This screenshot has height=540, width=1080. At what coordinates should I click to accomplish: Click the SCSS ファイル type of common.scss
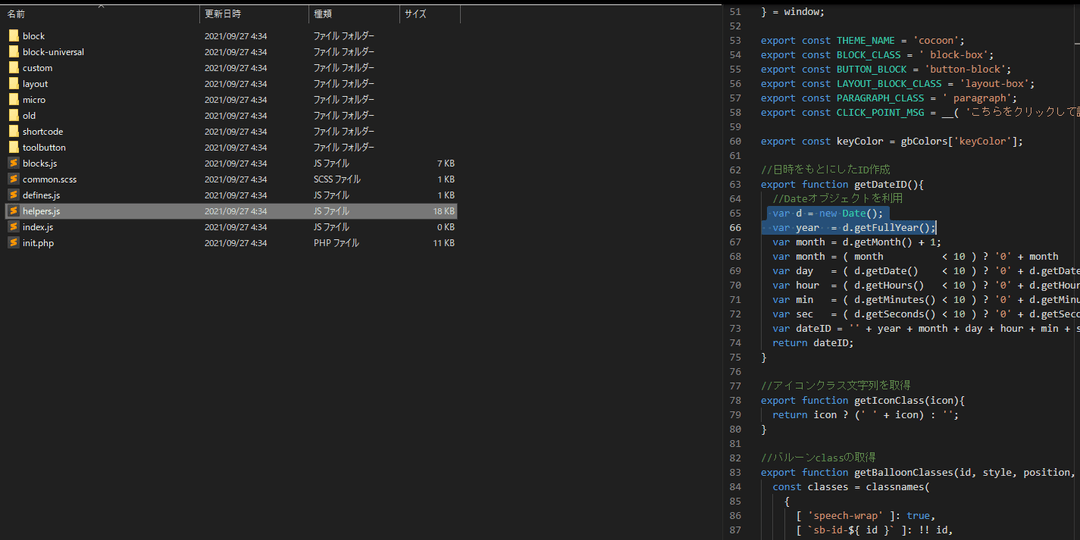(338, 179)
